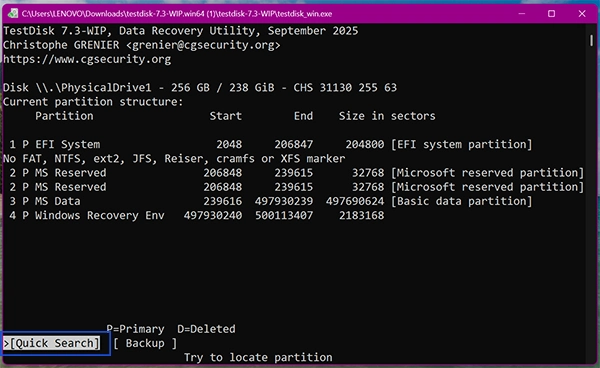Minimize the TestDisk console window
The width and height of the screenshot is (600, 368).
[521, 14]
